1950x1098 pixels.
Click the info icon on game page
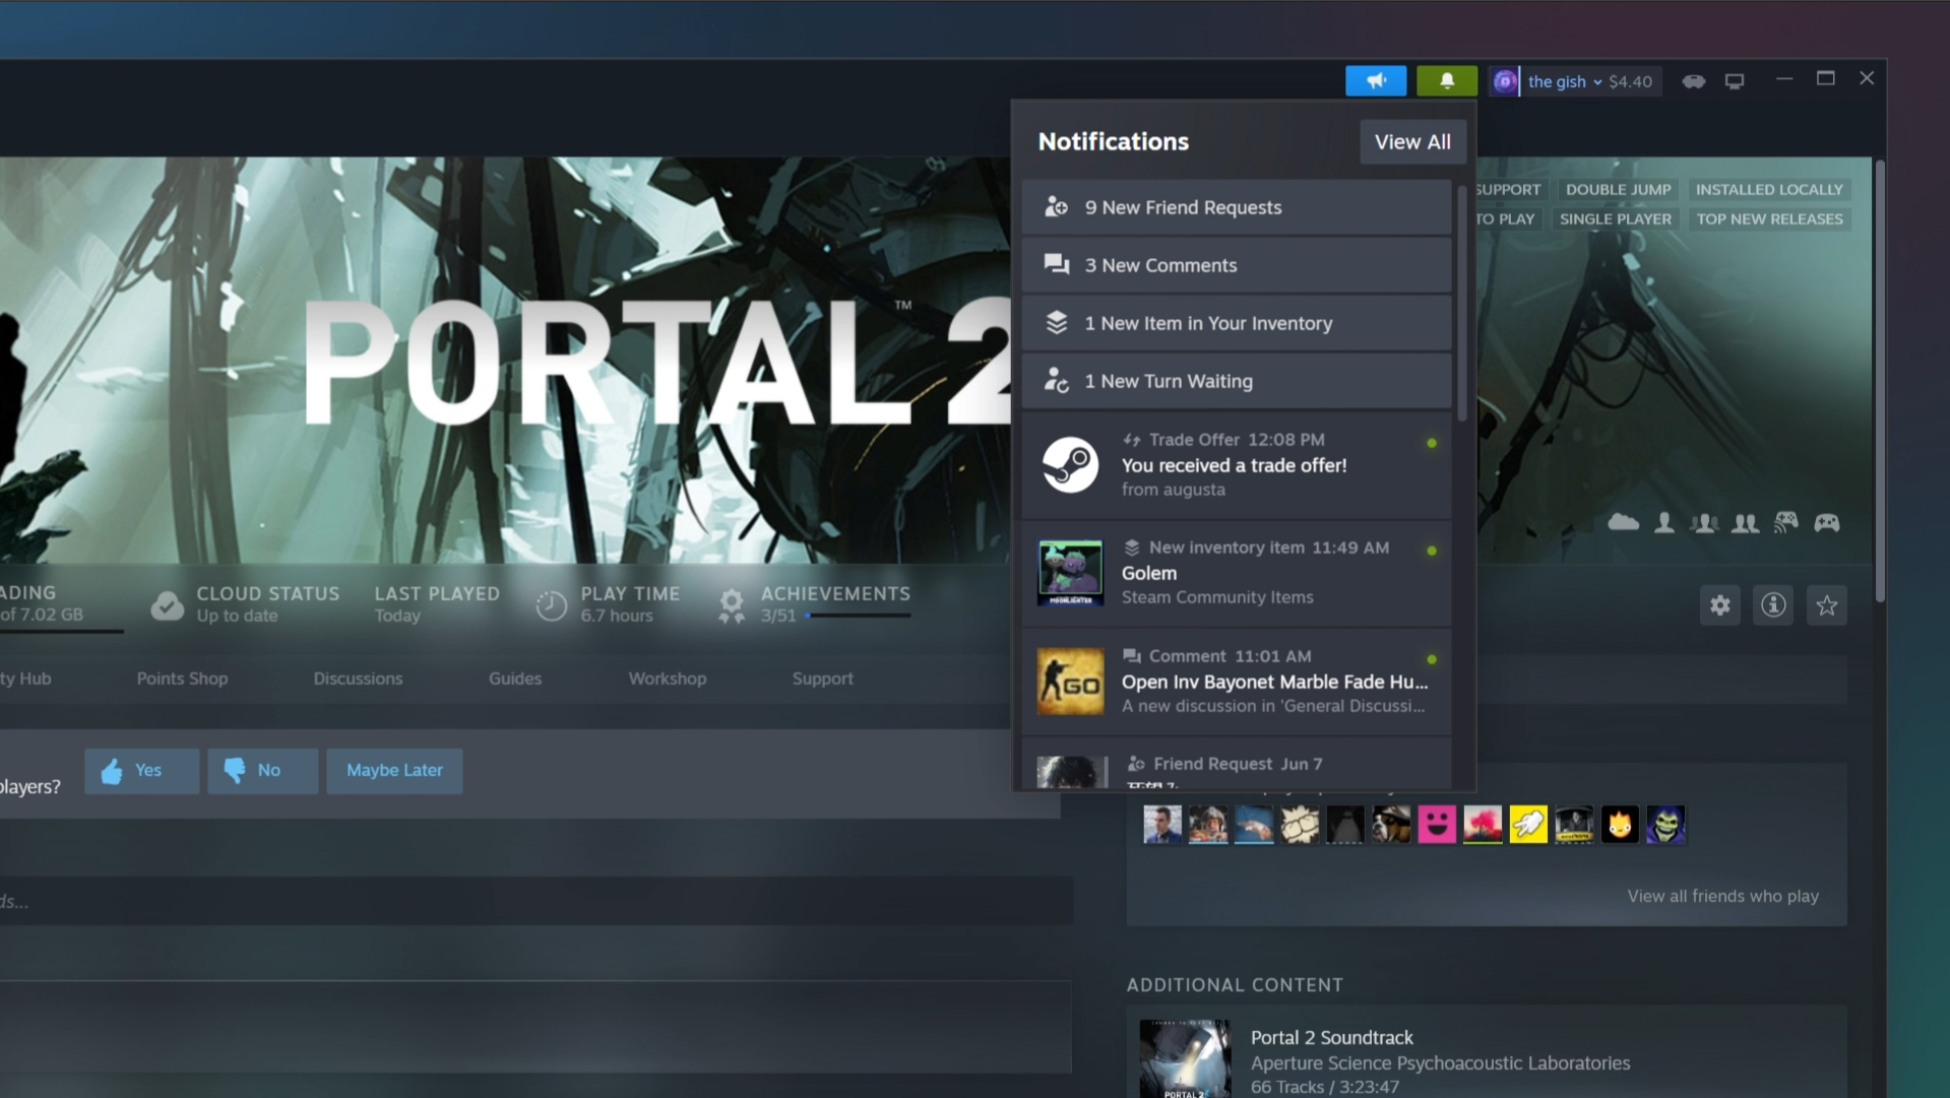[1773, 605]
